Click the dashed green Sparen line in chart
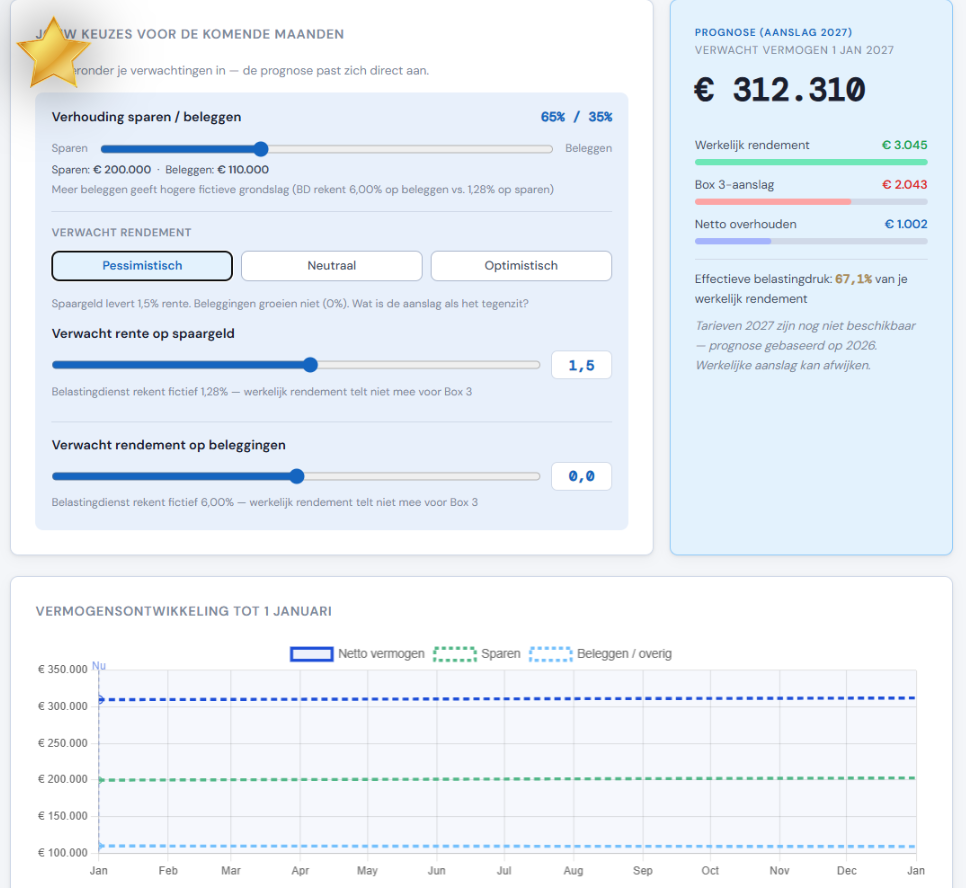Image resolution: width=966 pixels, height=888 pixels. click(500, 779)
